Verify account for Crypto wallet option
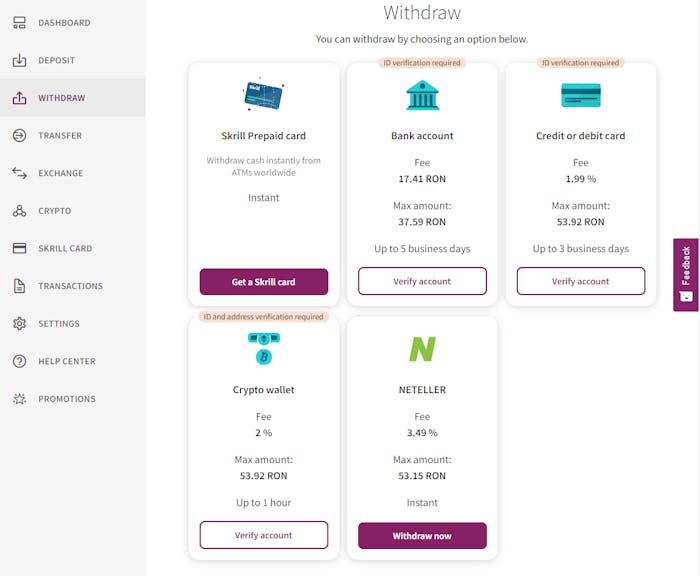The height and width of the screenshot is (576, 700). click(x=263, y=535)
